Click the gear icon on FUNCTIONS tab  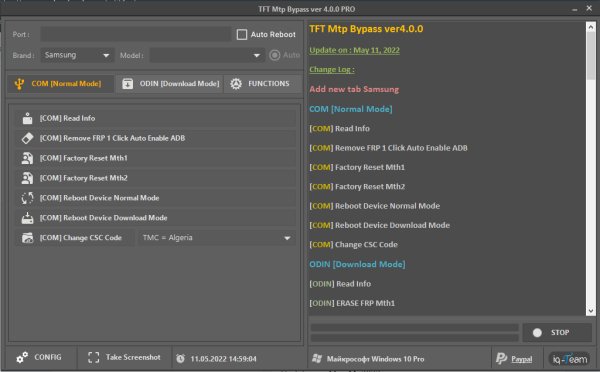[x=236, y=83]
